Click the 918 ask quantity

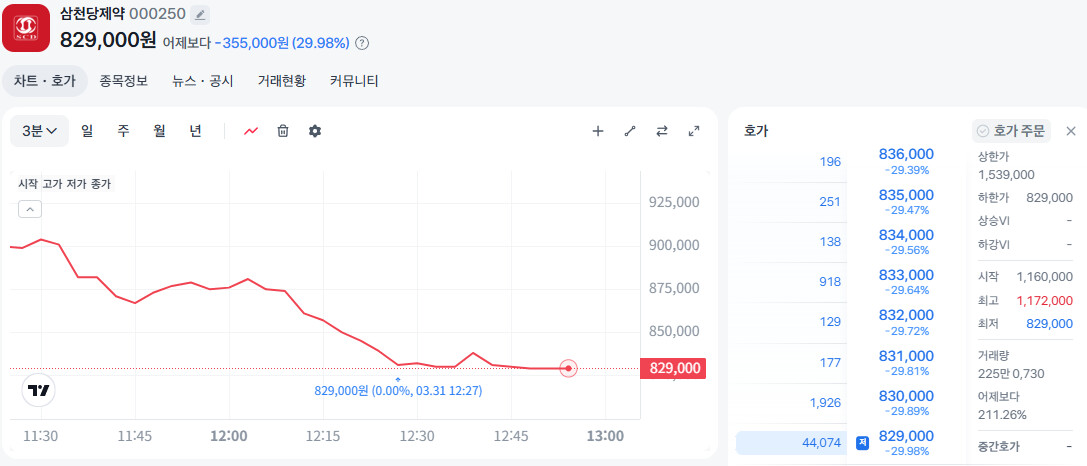click(830, 282)
